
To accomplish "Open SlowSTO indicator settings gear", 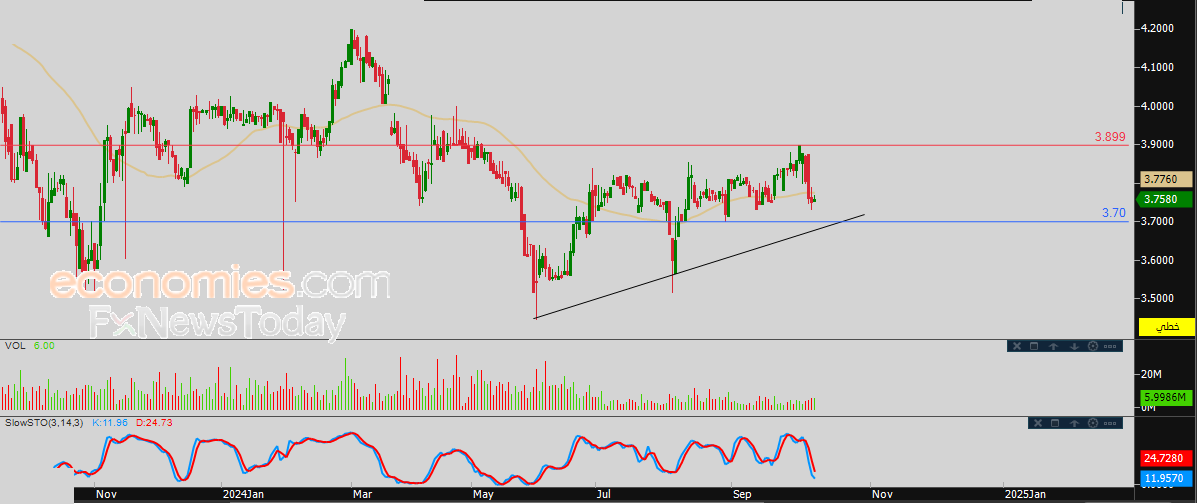I will 1092,423.
